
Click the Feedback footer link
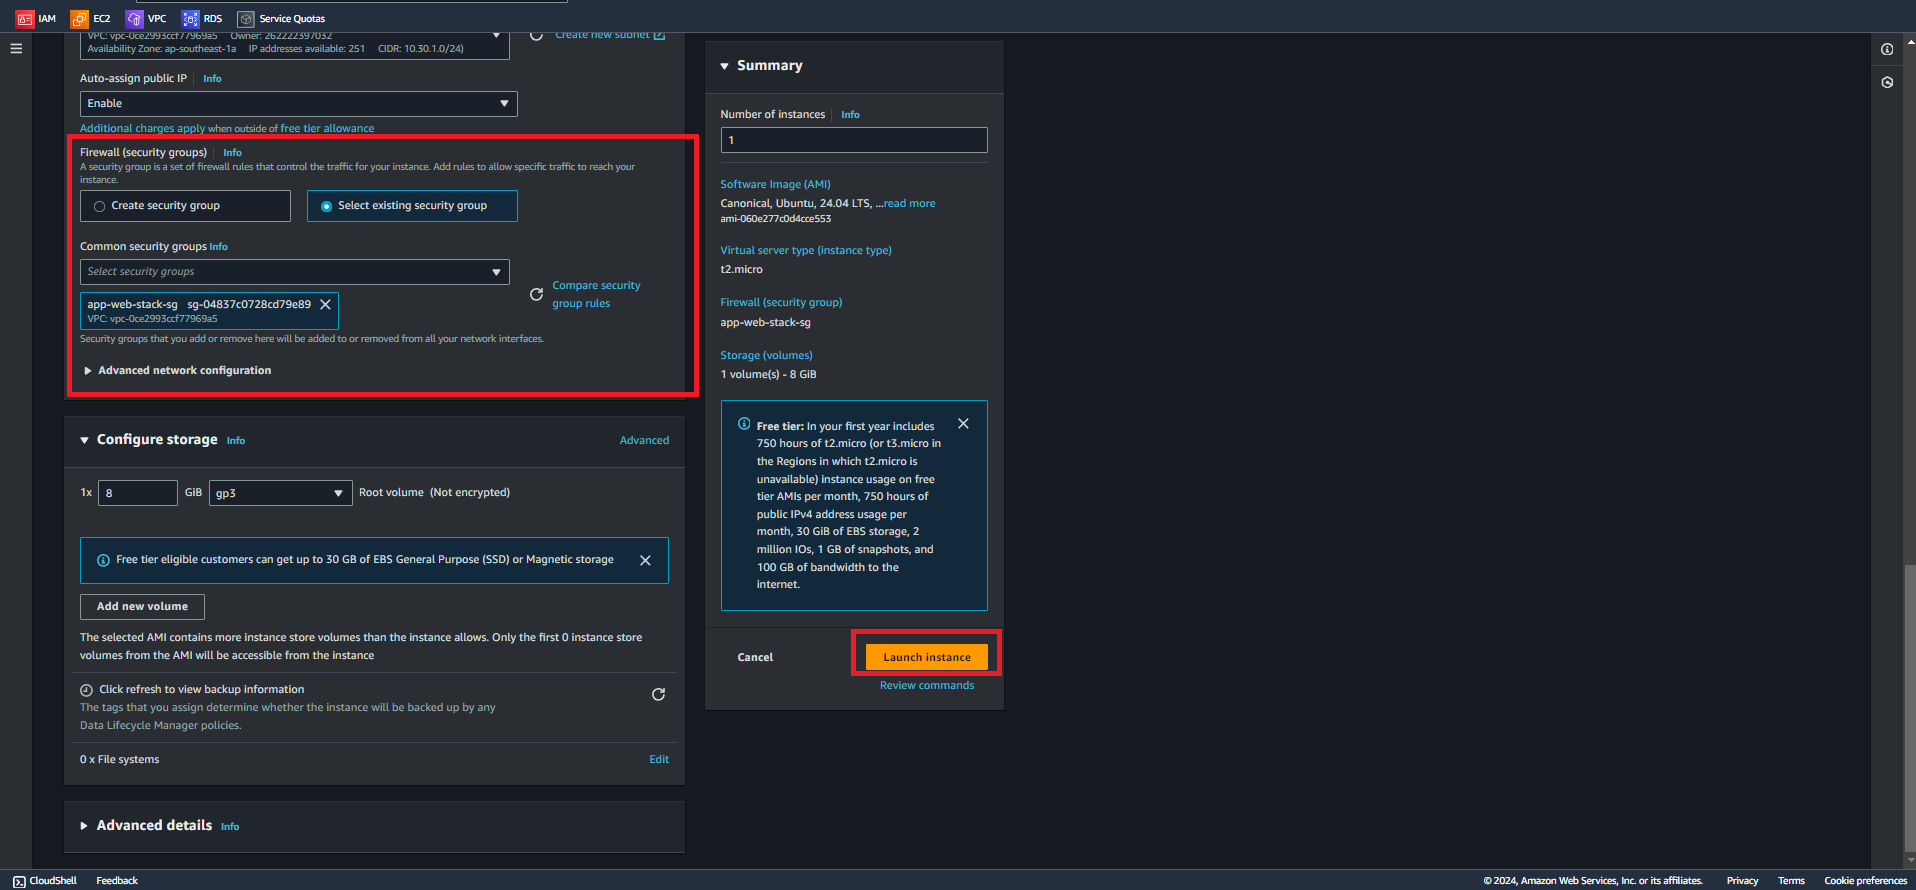click(x=117, y=881)
